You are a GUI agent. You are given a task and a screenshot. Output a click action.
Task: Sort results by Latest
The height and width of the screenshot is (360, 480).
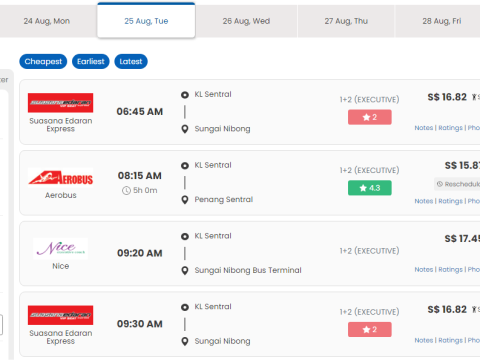pyautogui.click(x=131, y=62)
